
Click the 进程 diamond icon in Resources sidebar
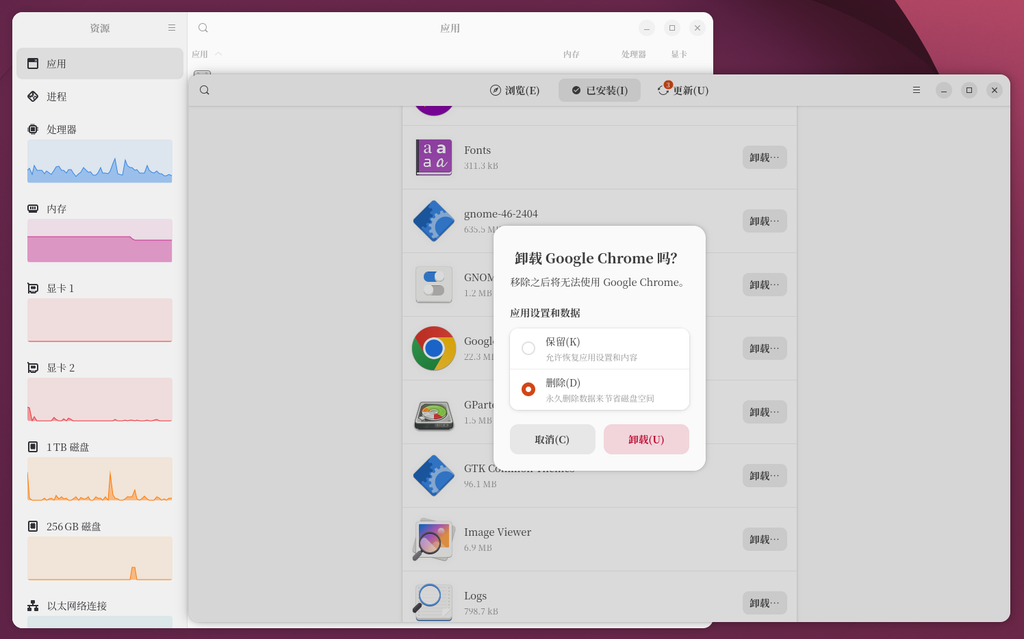pos(33,97)
